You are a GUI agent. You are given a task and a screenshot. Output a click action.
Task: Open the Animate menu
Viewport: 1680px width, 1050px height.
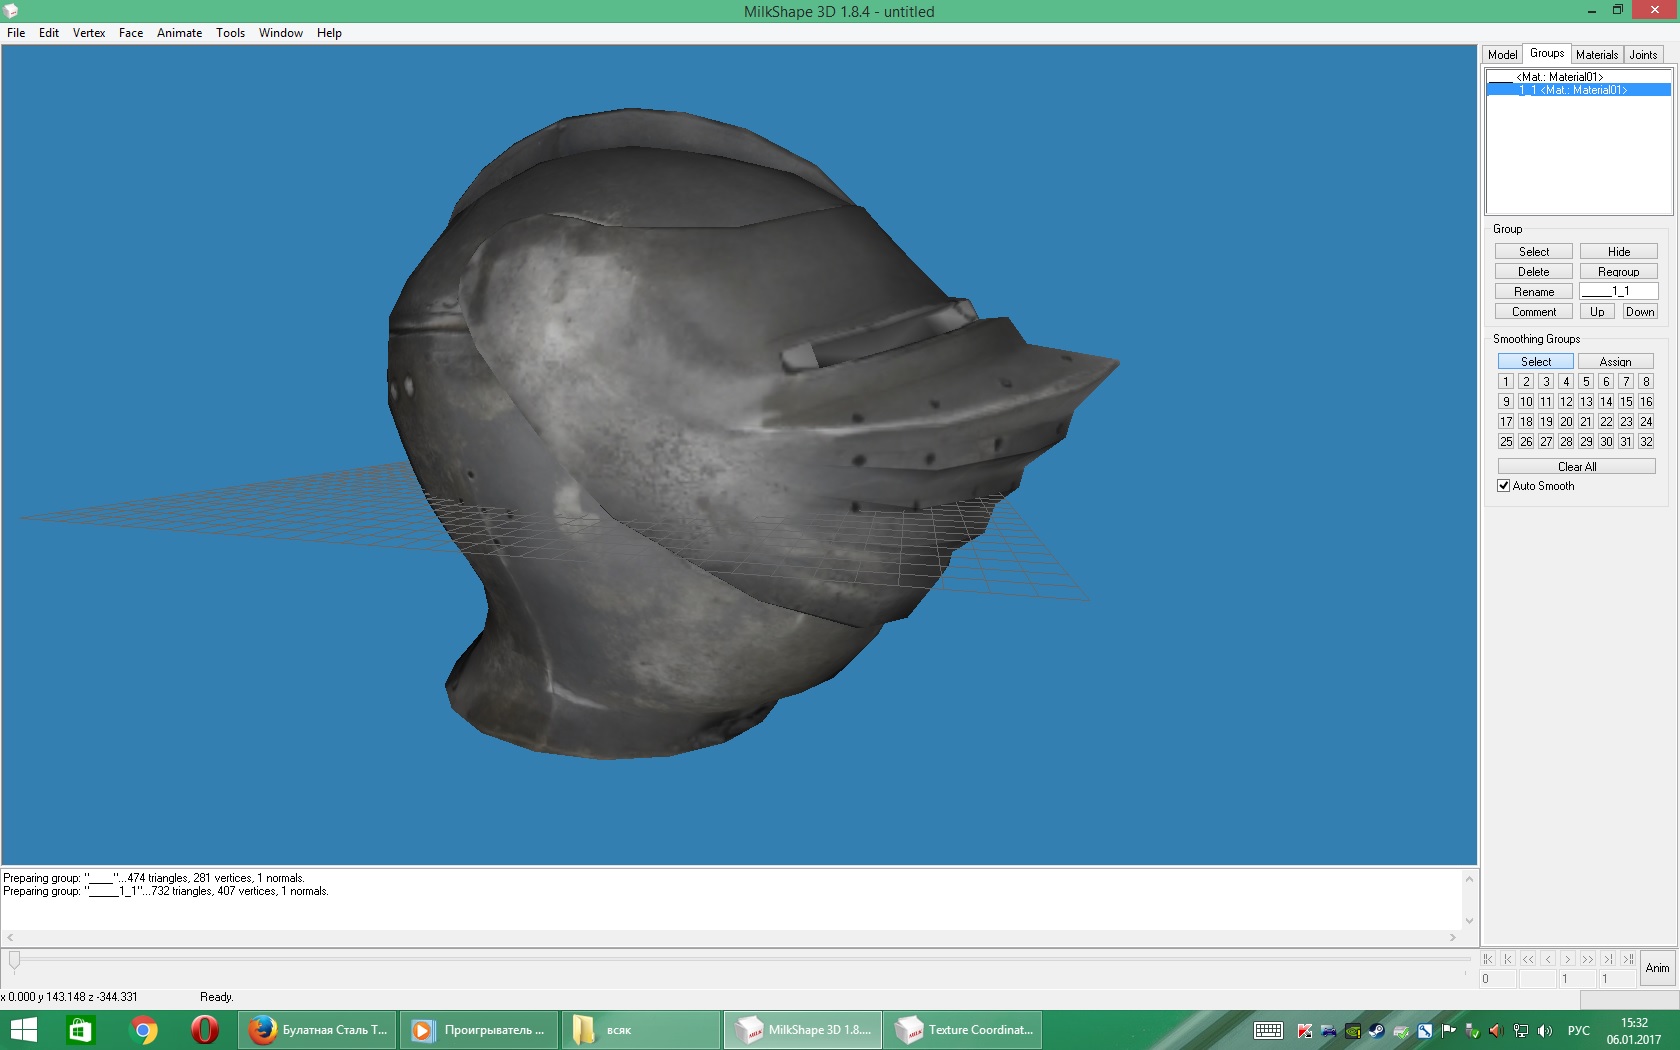179,33
